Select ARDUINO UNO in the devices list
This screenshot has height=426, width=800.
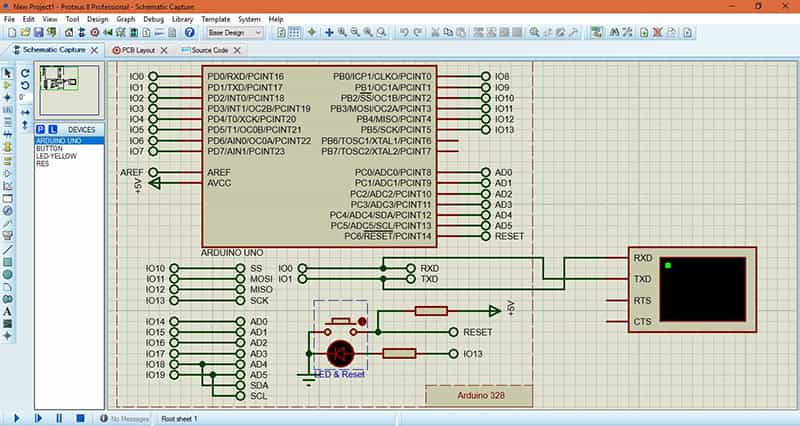[x=69, y=140]
